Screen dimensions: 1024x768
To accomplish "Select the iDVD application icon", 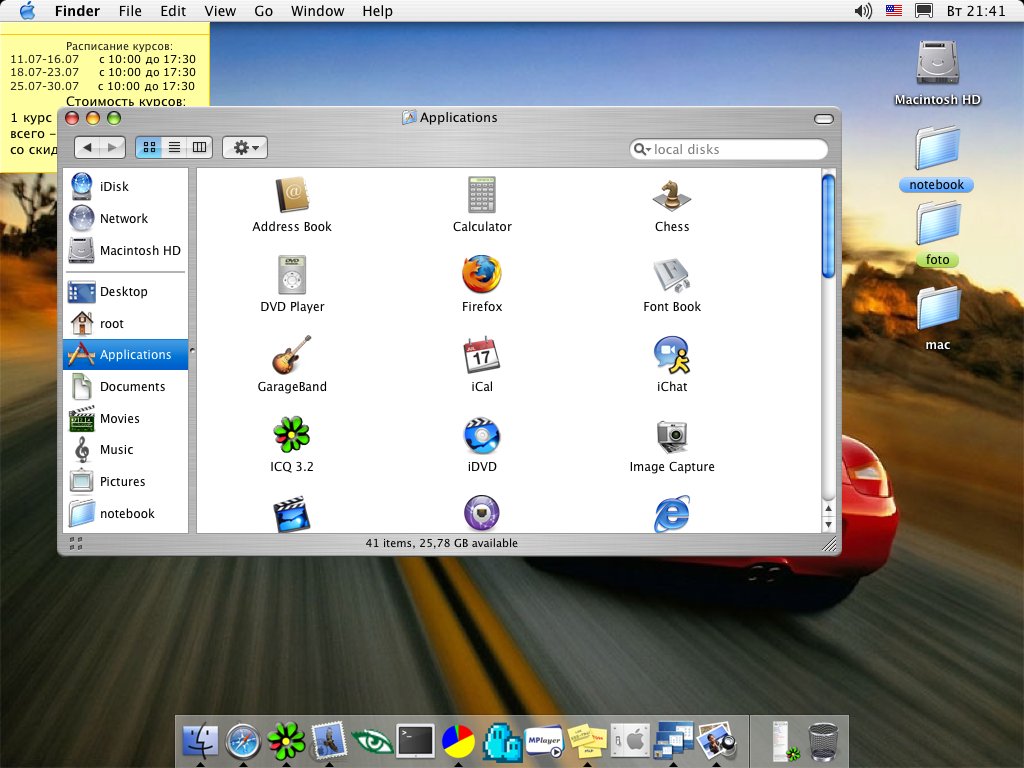I will [482, 435].
